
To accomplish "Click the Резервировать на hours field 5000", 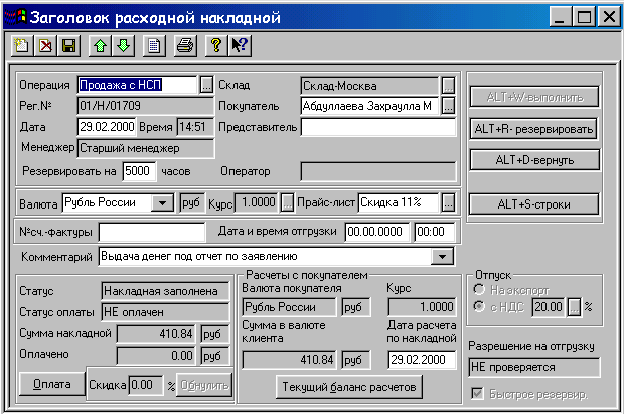I will (139, 171).
